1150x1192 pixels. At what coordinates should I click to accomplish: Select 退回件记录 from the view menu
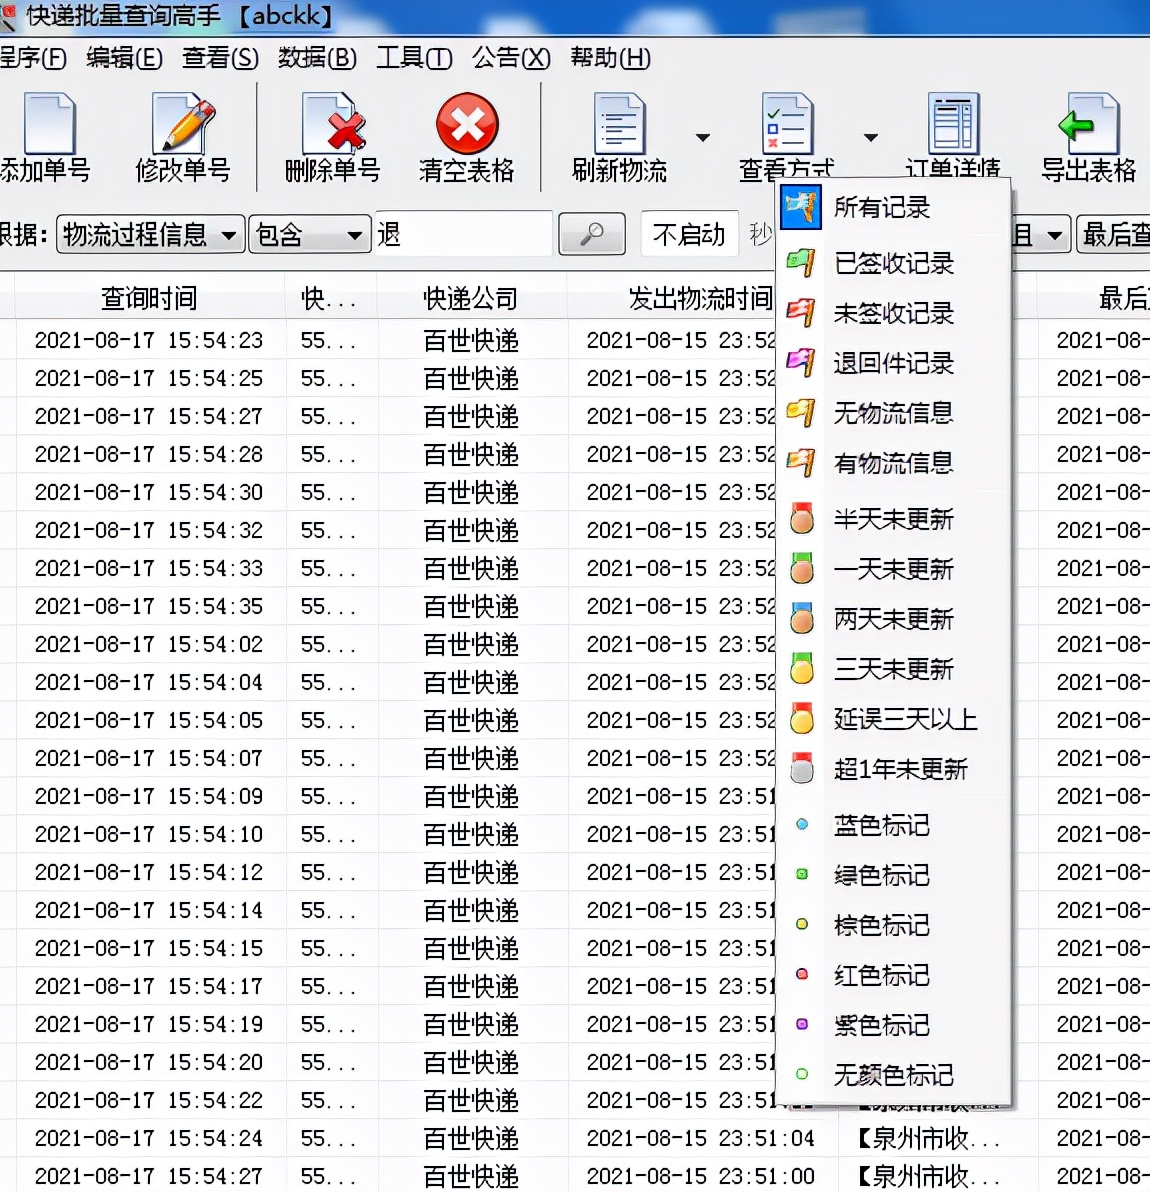(x=893, y=363)
